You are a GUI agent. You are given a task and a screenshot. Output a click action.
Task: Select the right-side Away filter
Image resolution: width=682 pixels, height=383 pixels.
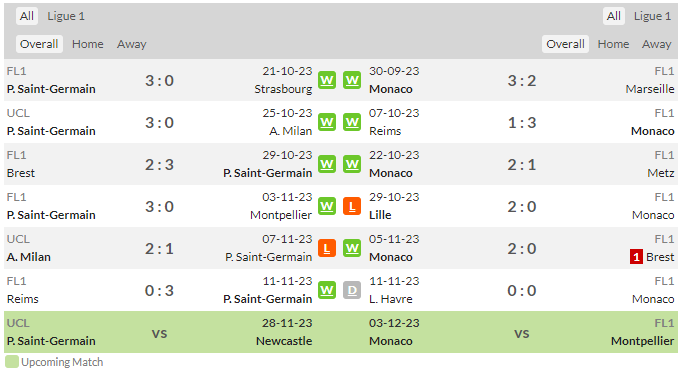click(x=656, y=44)
